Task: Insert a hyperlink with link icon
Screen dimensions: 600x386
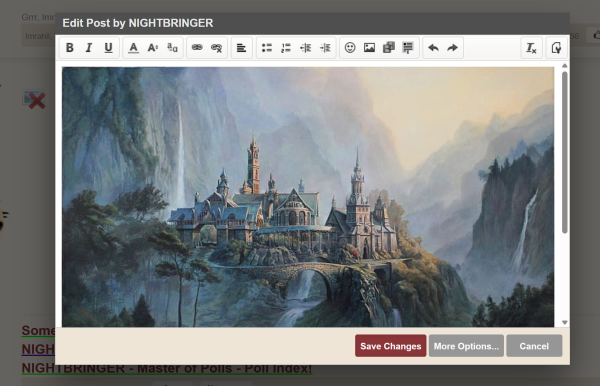Action: 197,48
